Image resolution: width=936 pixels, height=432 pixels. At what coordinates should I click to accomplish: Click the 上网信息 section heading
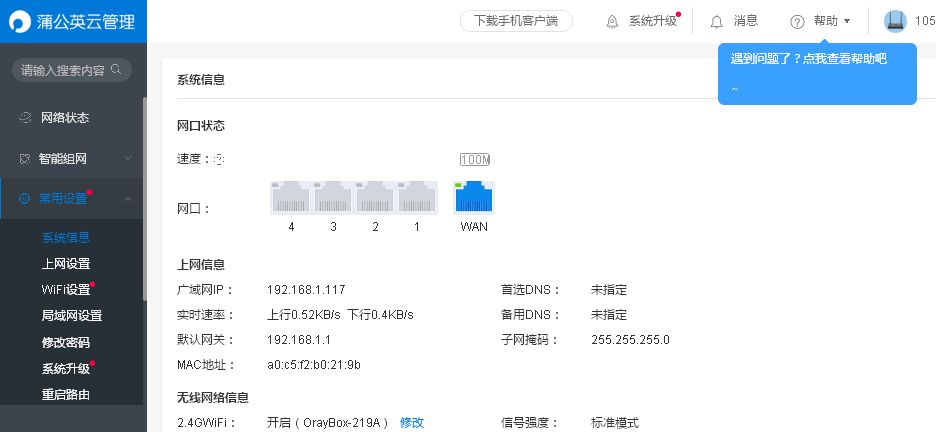coord(201,265)
